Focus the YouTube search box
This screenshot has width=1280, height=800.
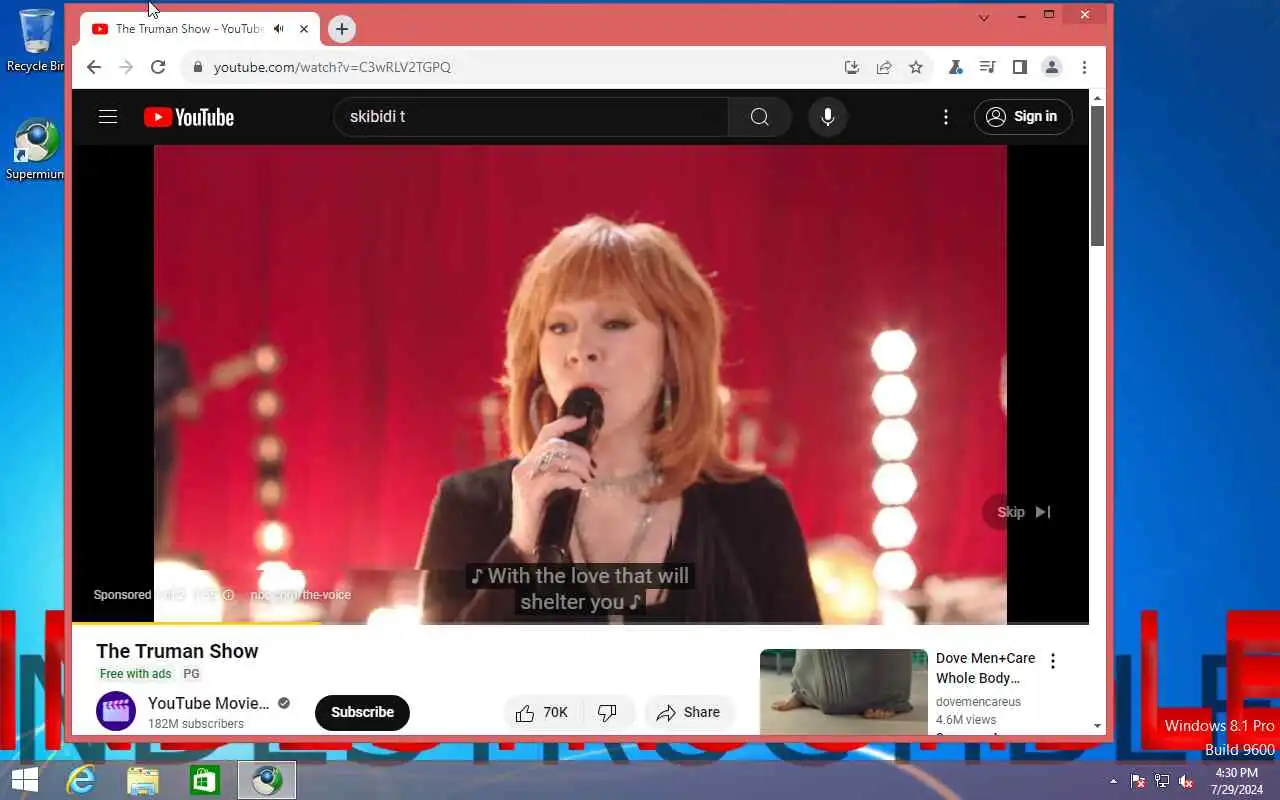(531, 117)
